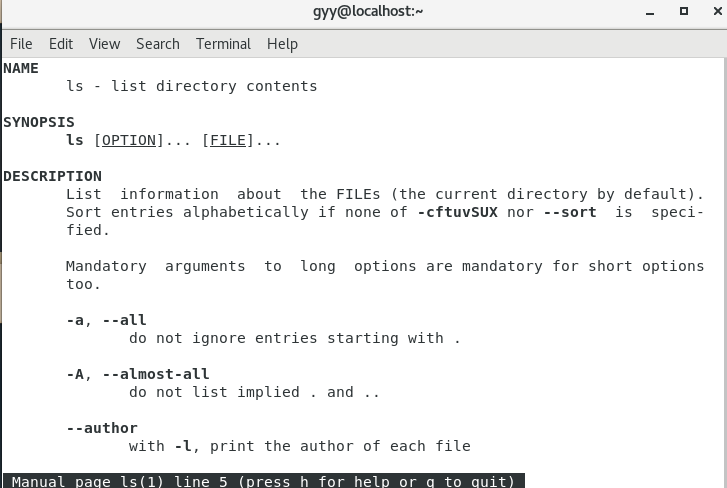This screenshot has width=727, height=488.
Task: Click the SYNOPSIS section heading
Action: (x=39, y=122)
